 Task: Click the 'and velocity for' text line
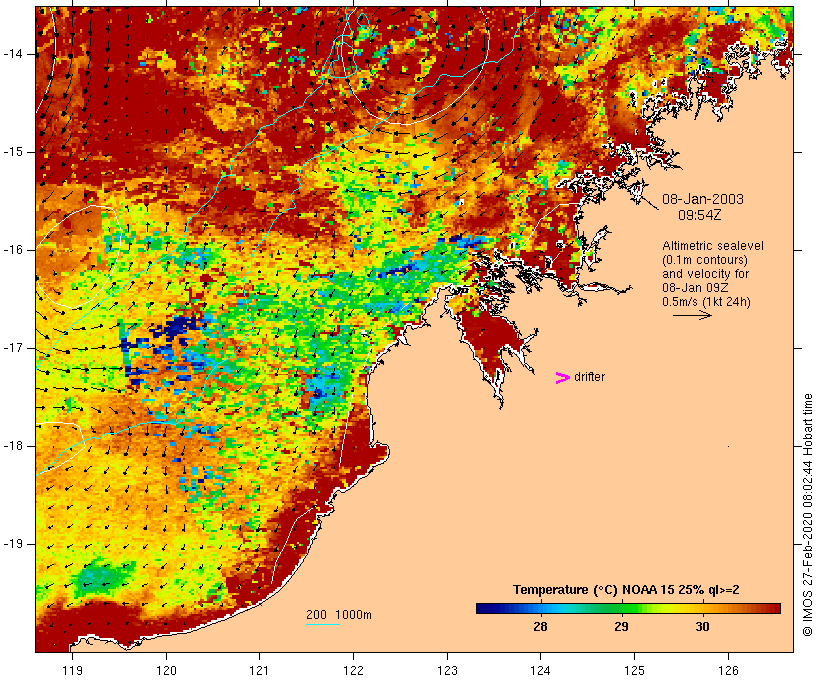[705, 274]
